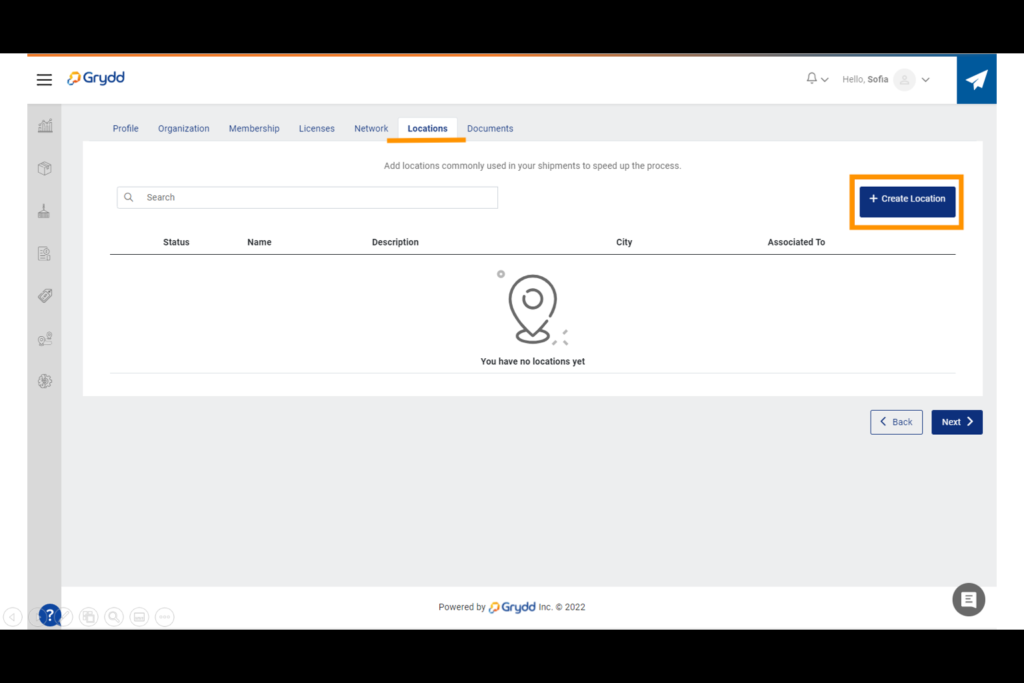This screenshot has height=683, width=1024.
Task: Open the see all slides control
Action: point(89,616)
